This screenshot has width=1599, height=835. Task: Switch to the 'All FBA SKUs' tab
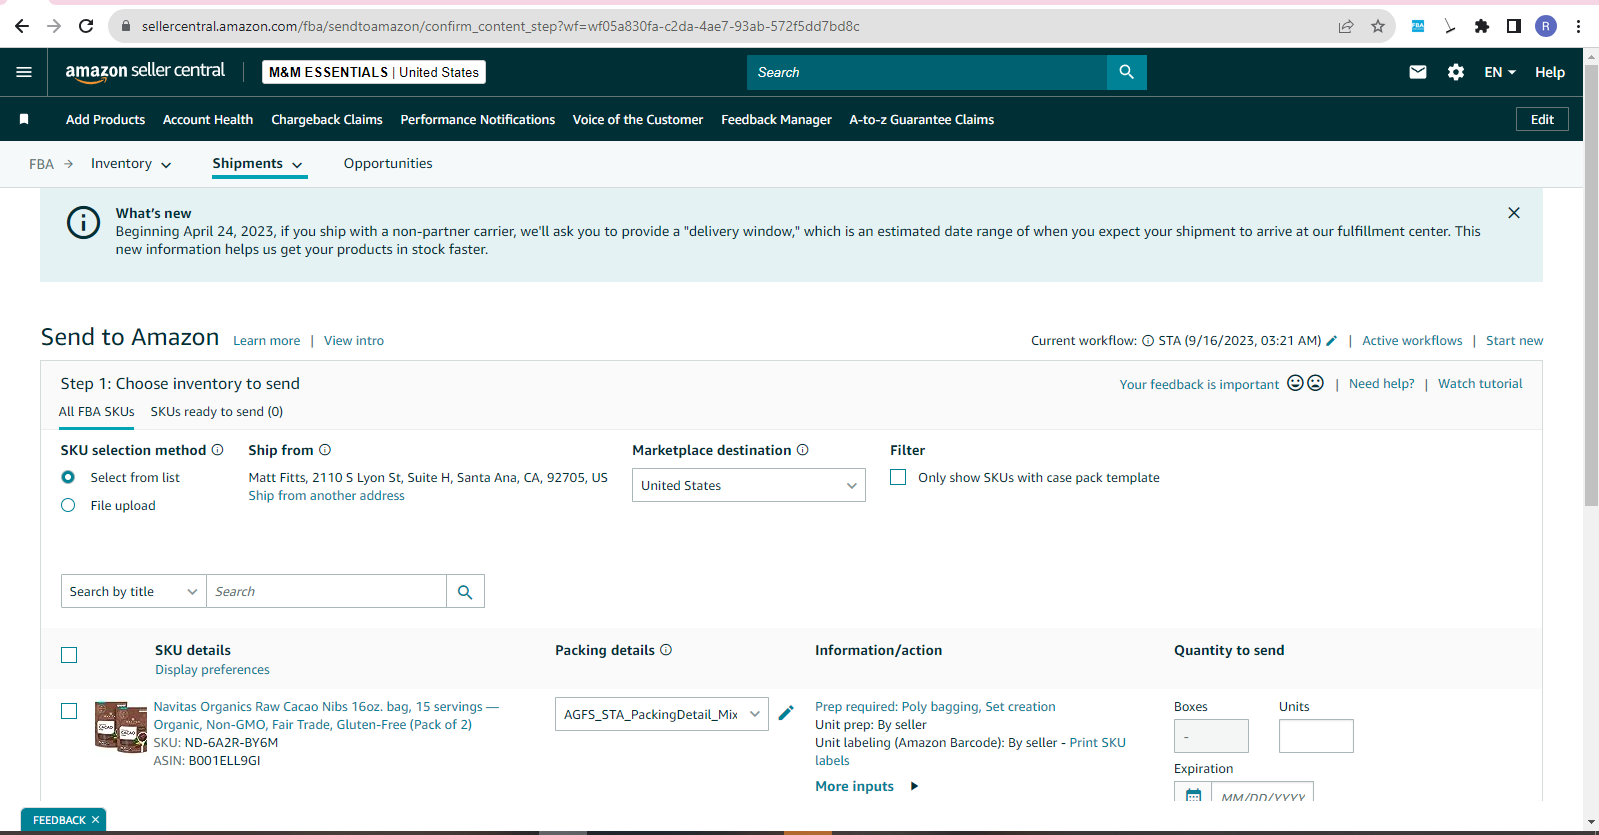coord(96,412)
